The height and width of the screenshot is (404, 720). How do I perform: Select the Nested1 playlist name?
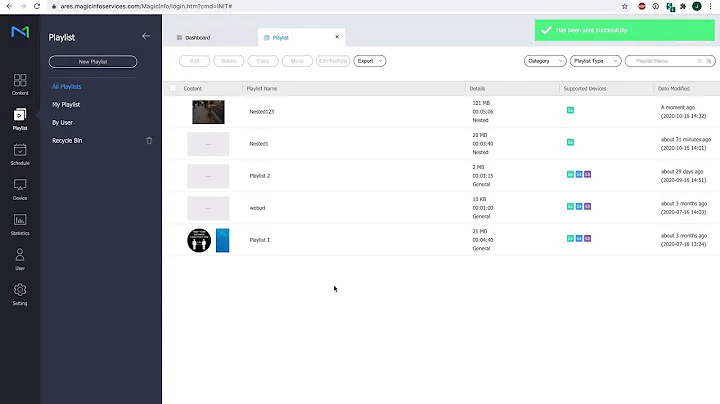pos(259,144)
